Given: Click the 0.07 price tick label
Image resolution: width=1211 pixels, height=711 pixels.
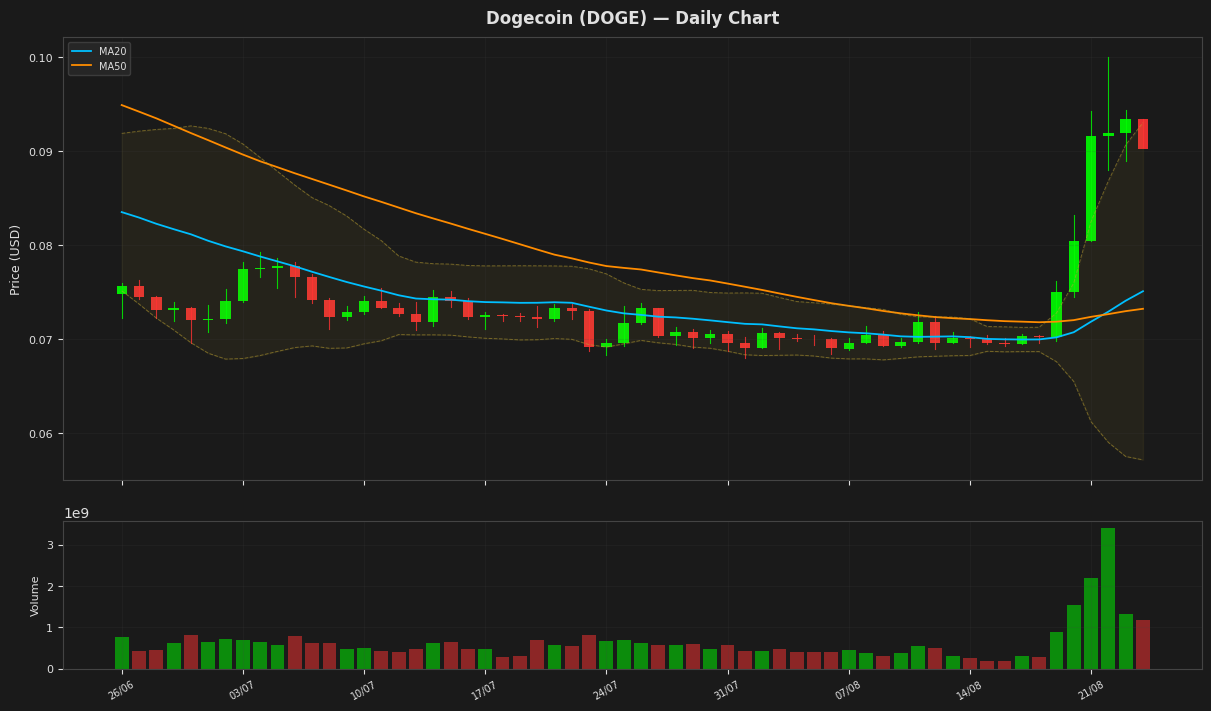Looking at the screenshot, I should pyautogui.click(x=42, y=340).
